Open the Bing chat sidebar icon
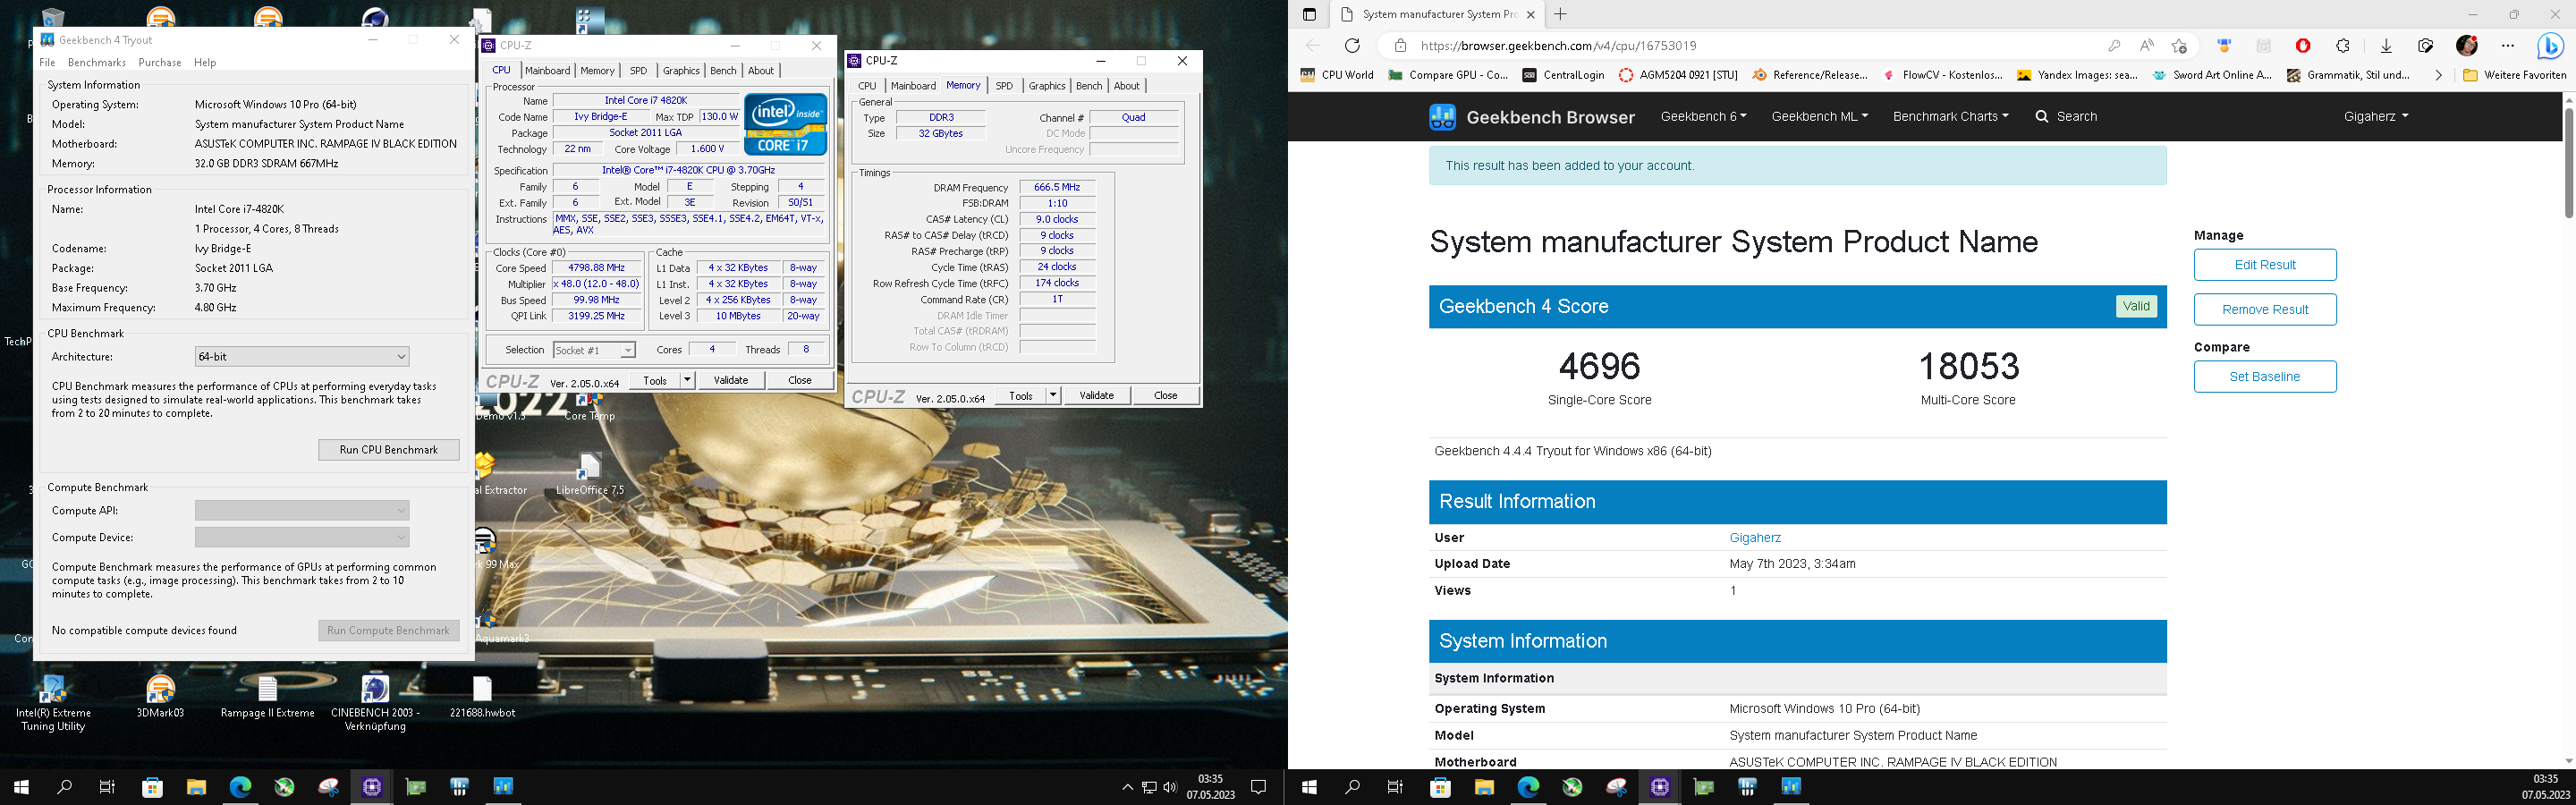 [x=2550, y=45]
